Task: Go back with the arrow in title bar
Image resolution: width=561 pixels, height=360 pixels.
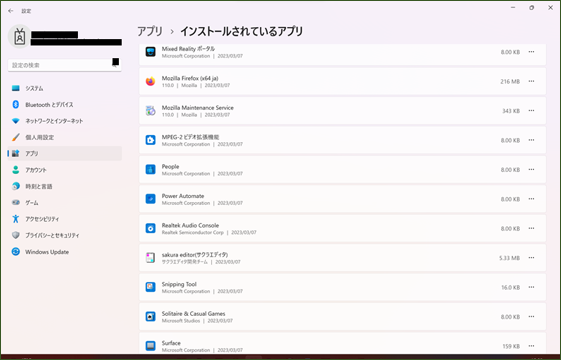Action: coord(11,11)
